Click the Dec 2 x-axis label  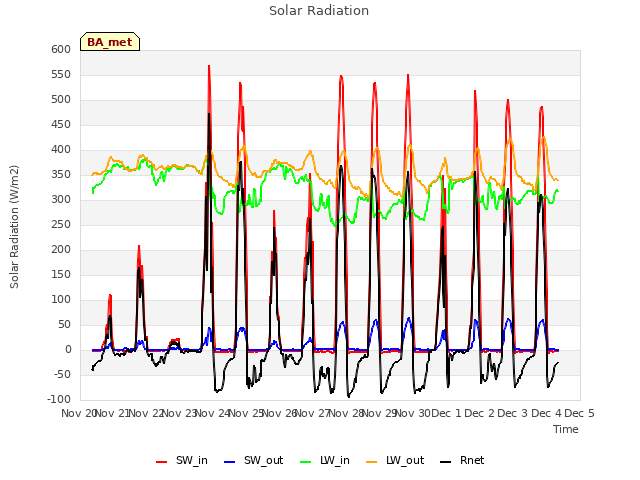point(480,413)
